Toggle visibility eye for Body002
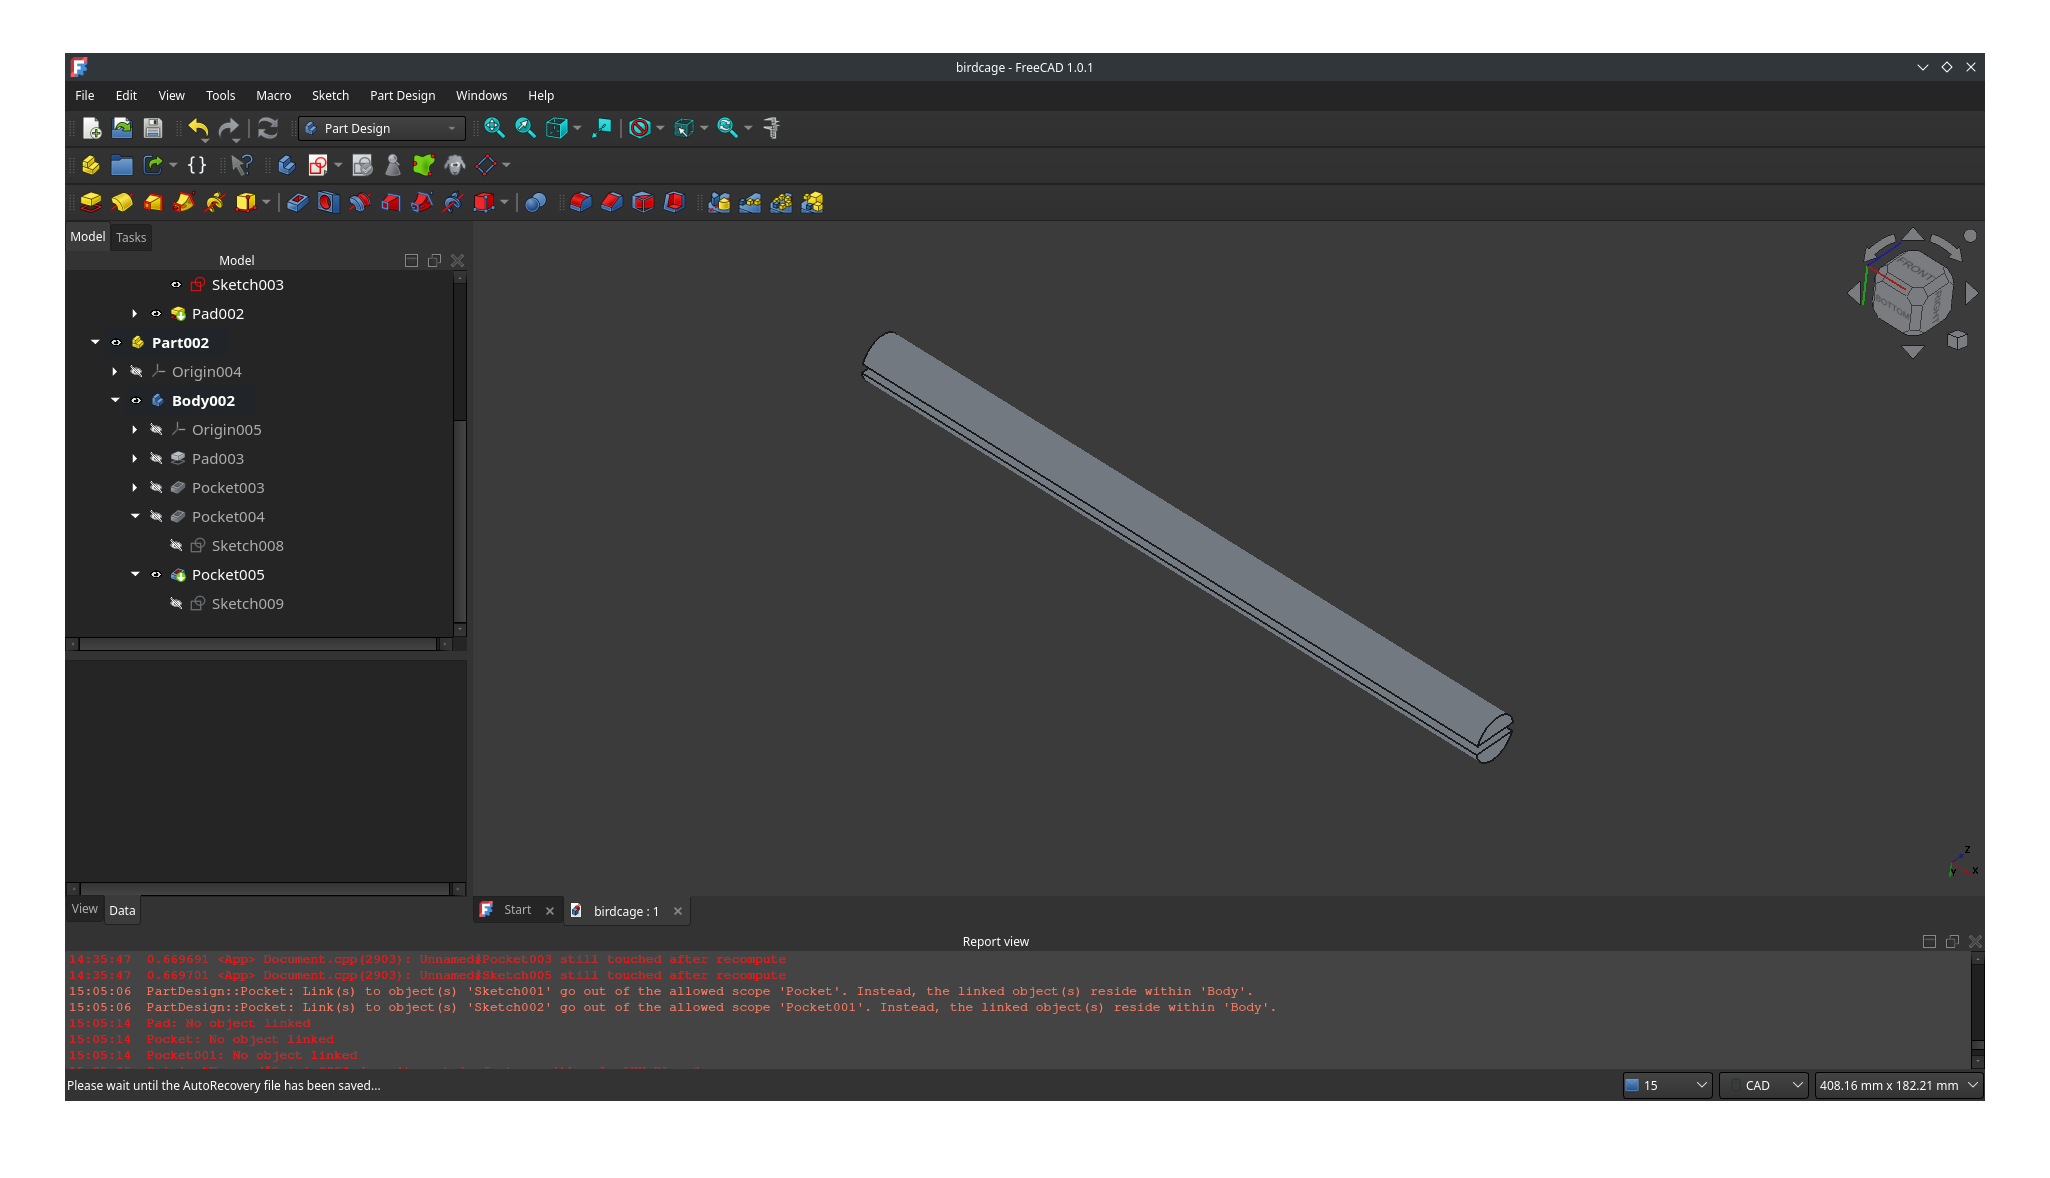Image resolution: width=2050 pixels, height=1178 pixels. click(136, 401)
